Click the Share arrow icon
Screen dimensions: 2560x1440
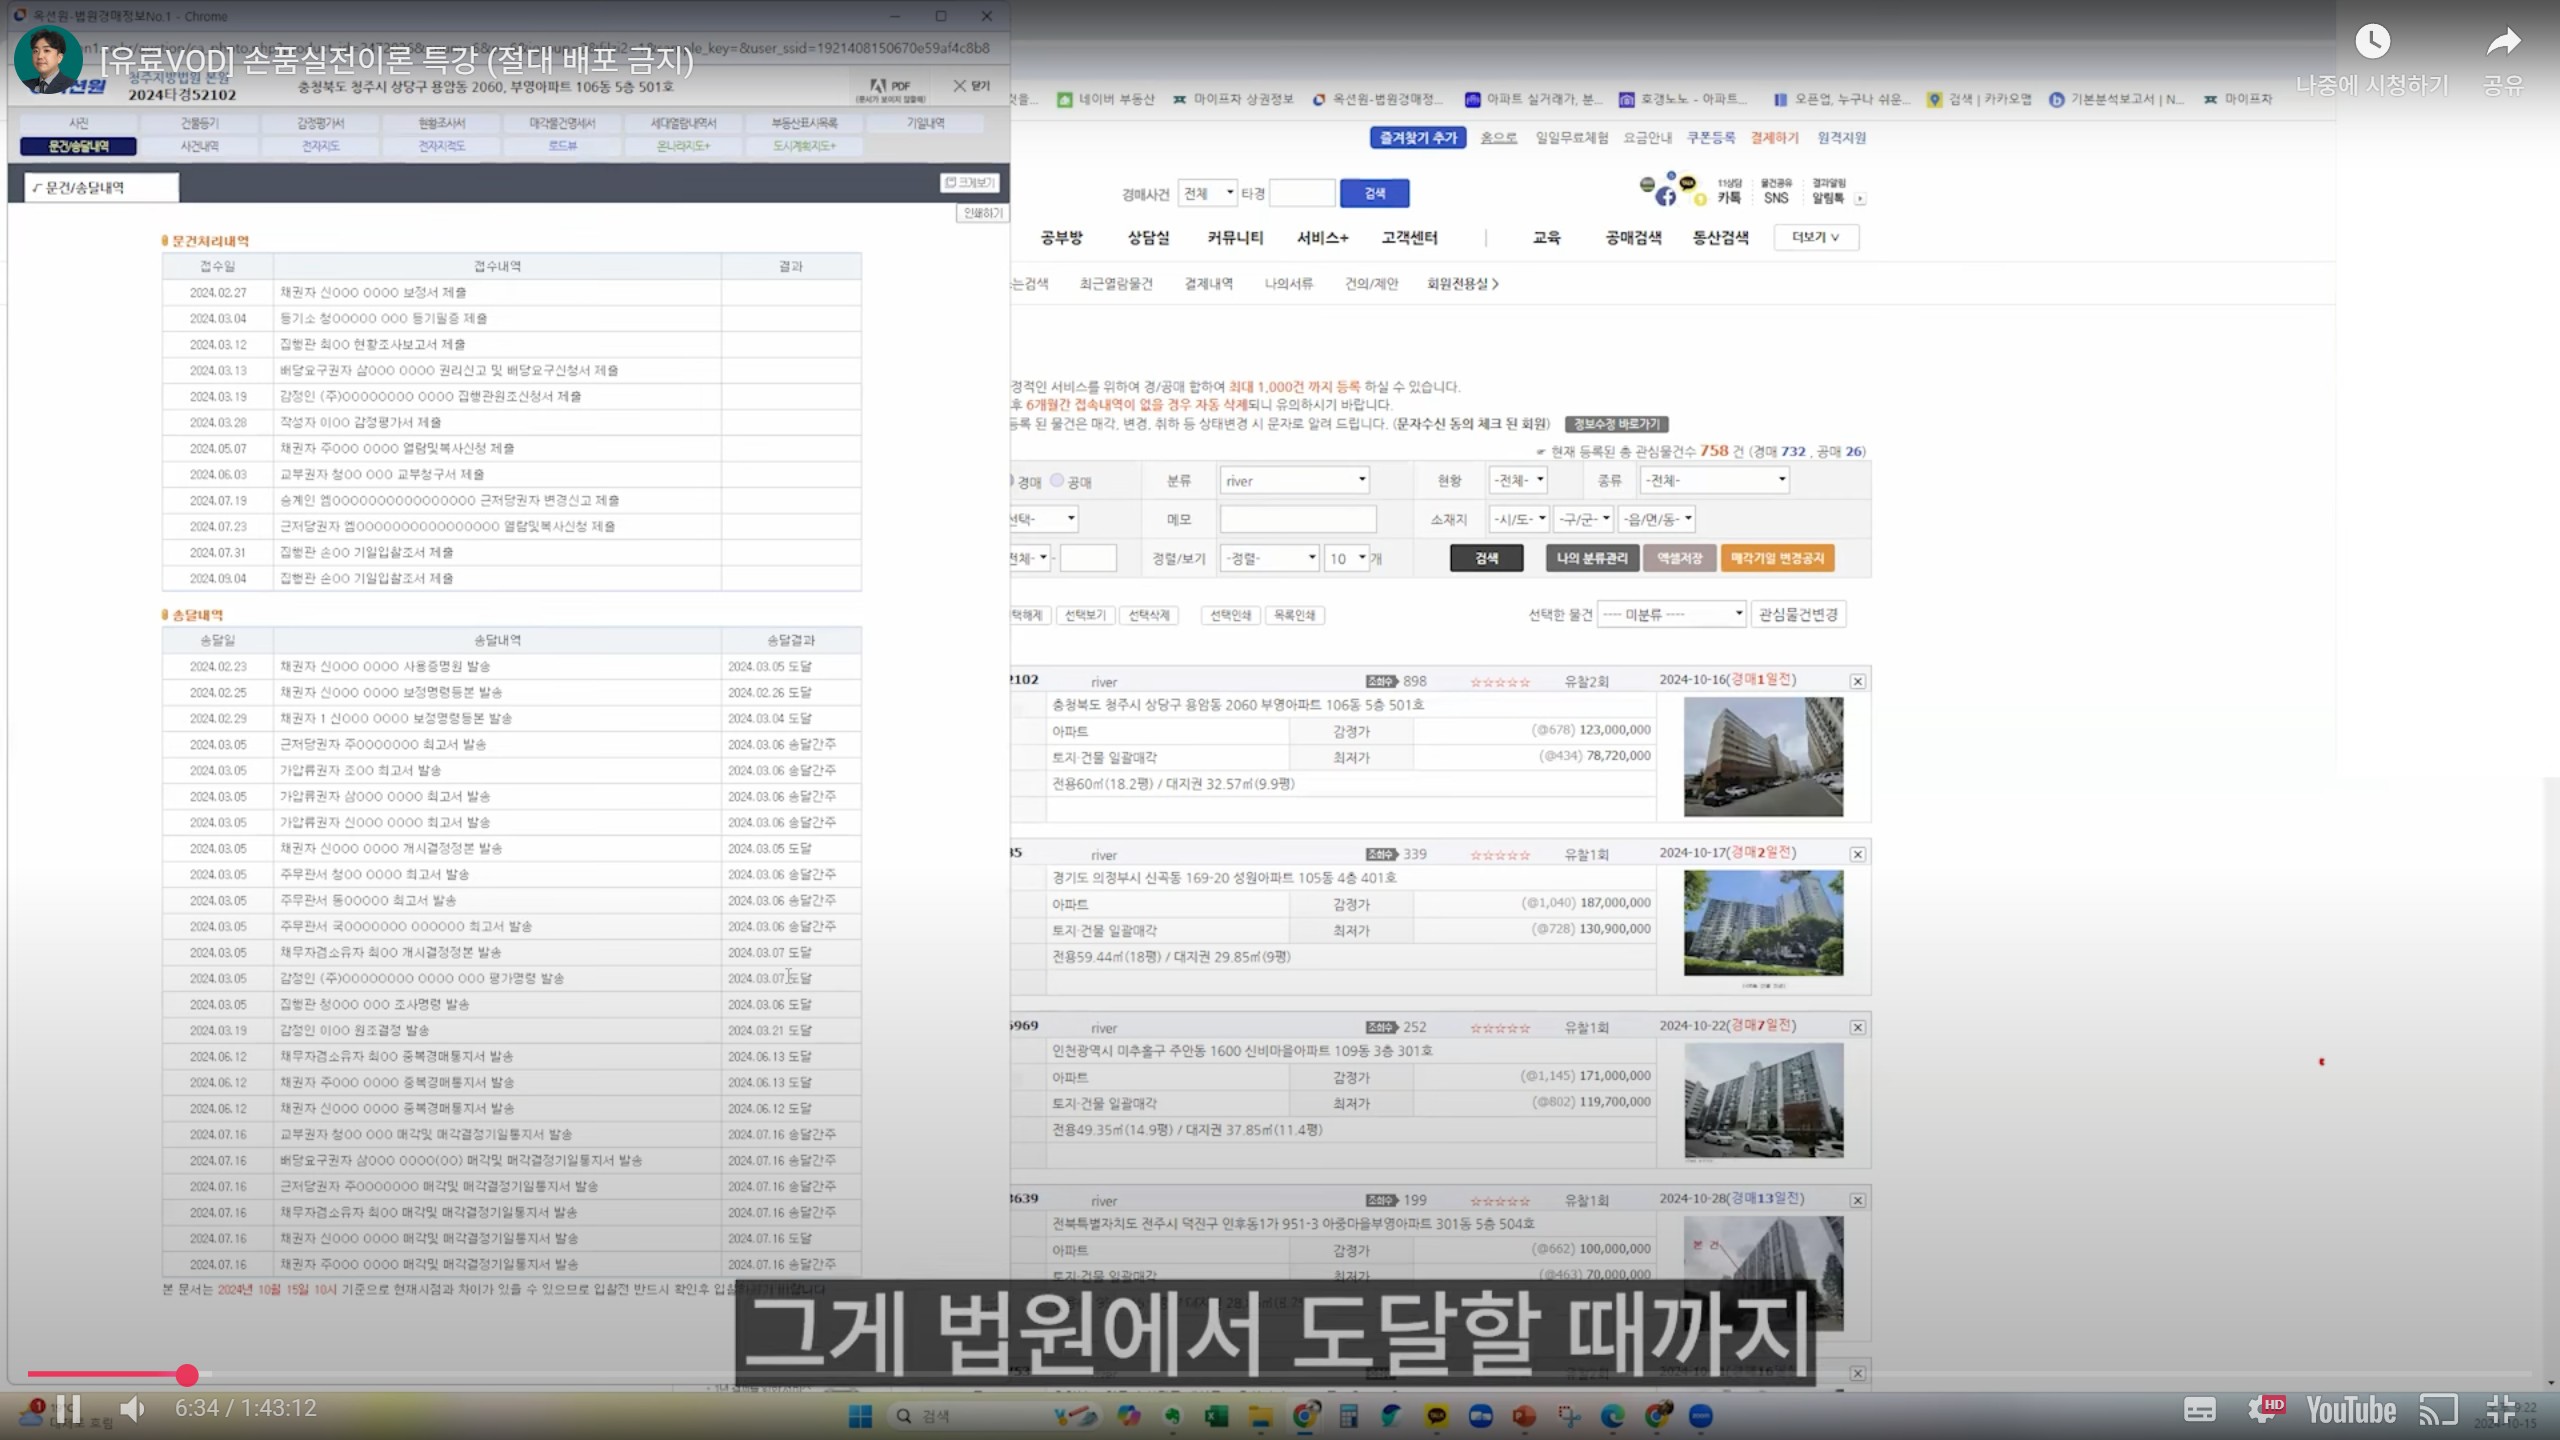(x=2503, y=42)
